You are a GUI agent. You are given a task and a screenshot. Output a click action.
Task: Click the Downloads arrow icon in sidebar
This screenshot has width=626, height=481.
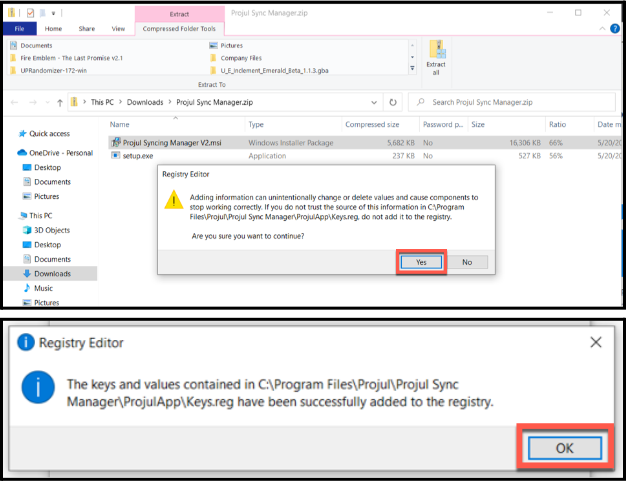(27, 273)
